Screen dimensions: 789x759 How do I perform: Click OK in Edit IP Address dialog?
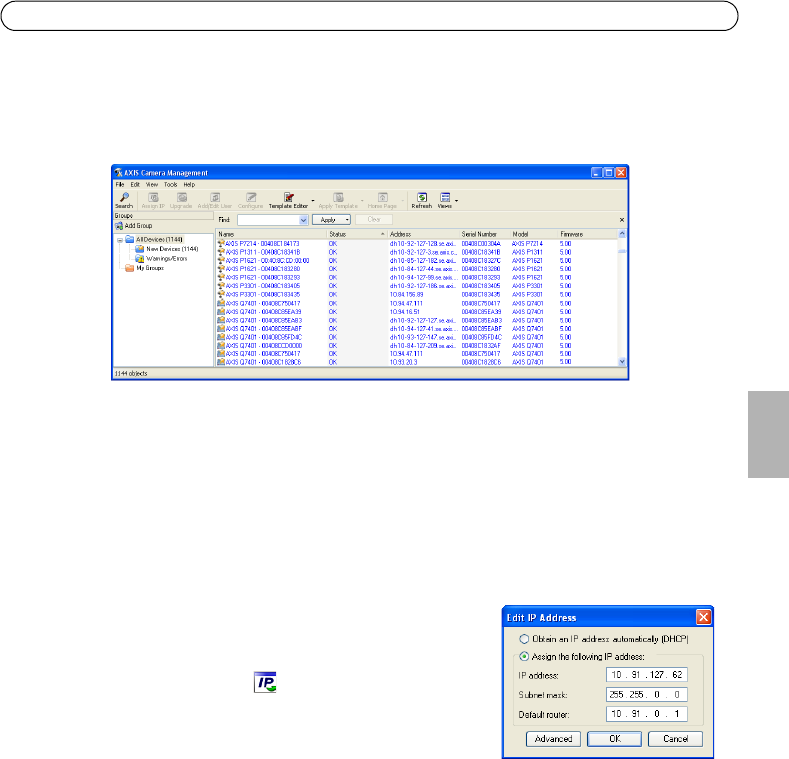tap(615, 738)
